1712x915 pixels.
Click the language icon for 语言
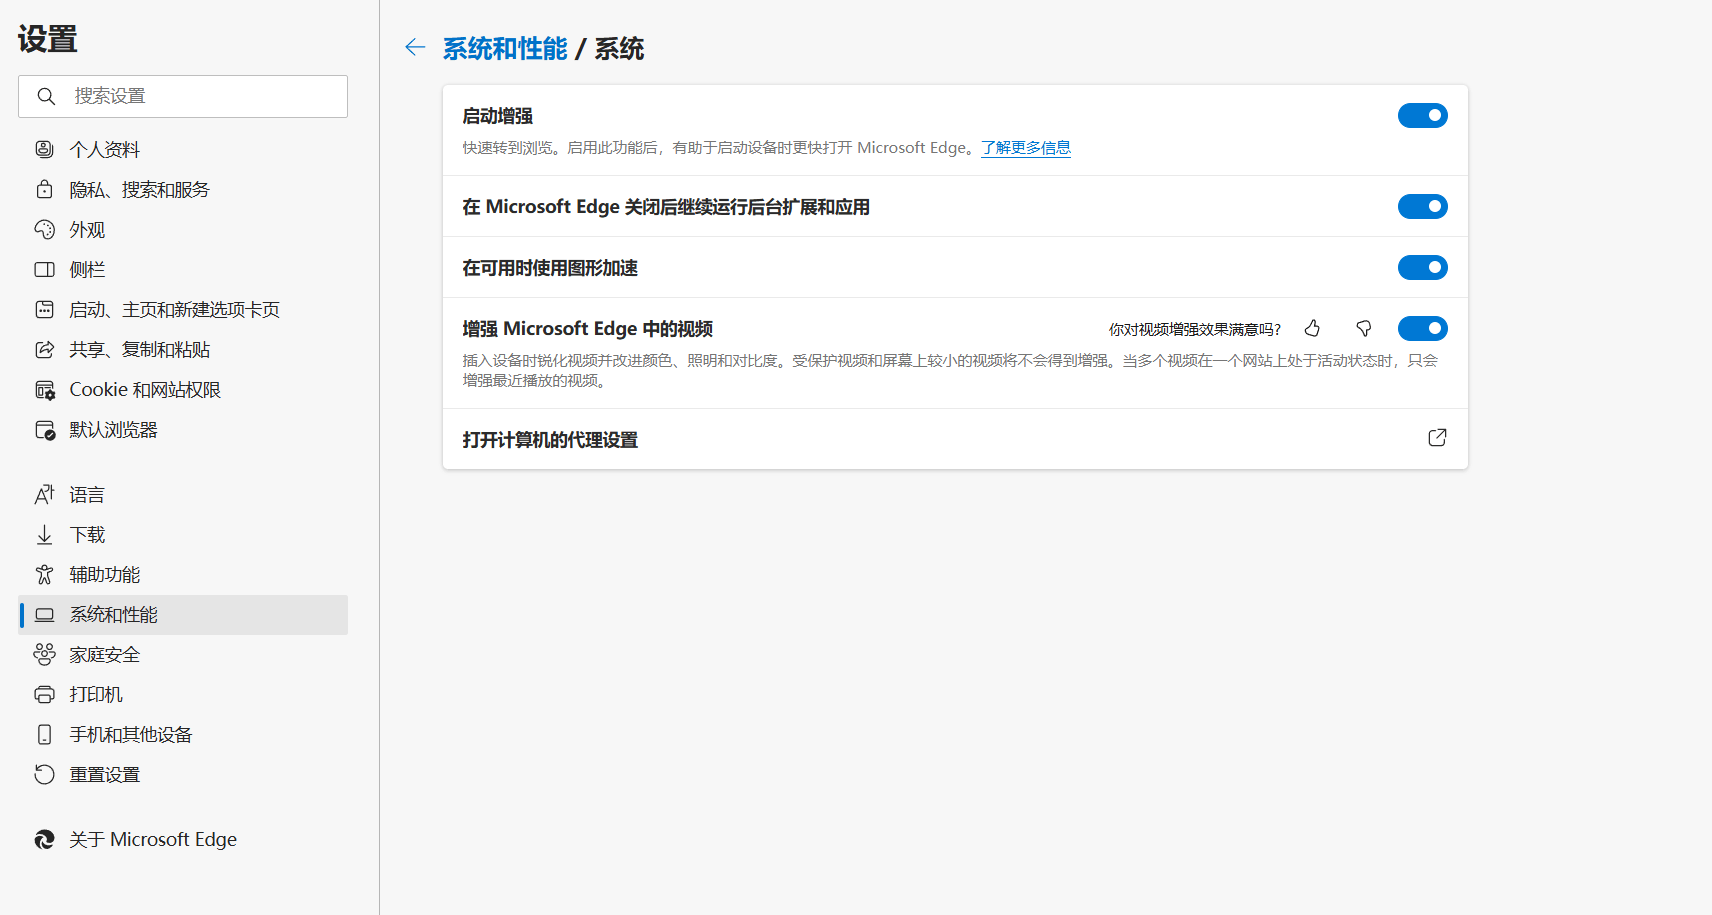[x=44, y=494]
